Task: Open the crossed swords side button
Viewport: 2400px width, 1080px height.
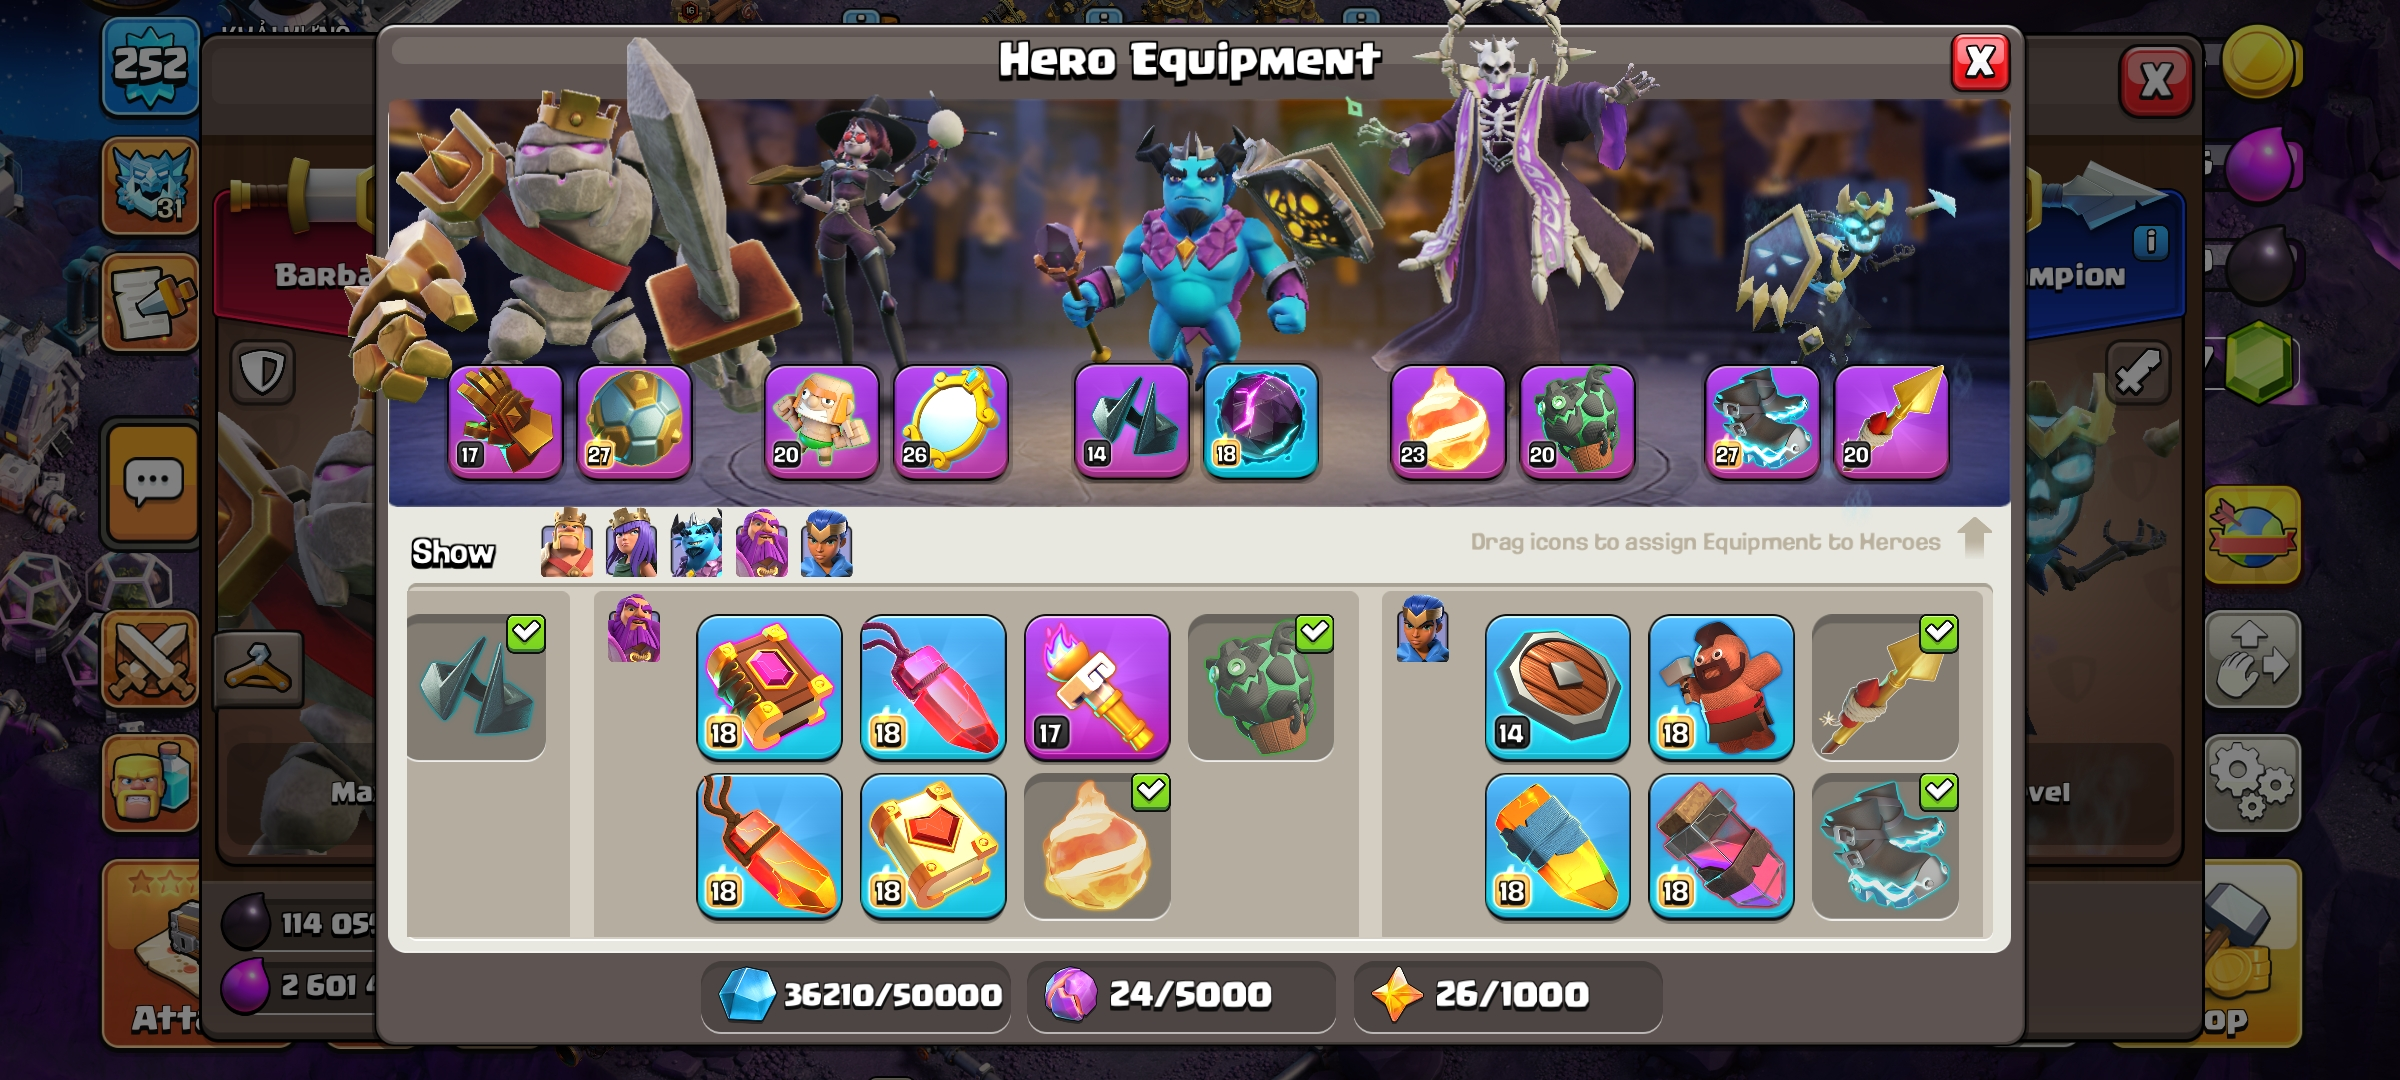Action: coord(150,659)
